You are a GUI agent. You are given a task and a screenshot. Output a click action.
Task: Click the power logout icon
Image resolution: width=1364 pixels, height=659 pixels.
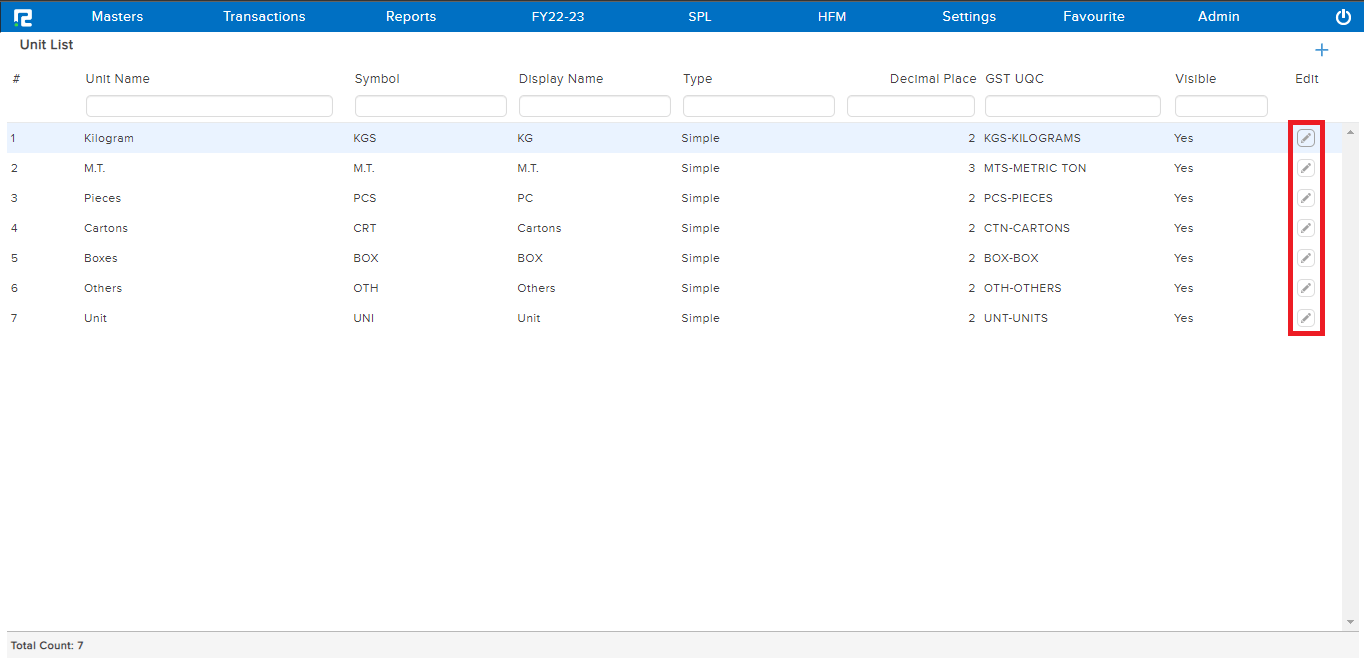1343,17
